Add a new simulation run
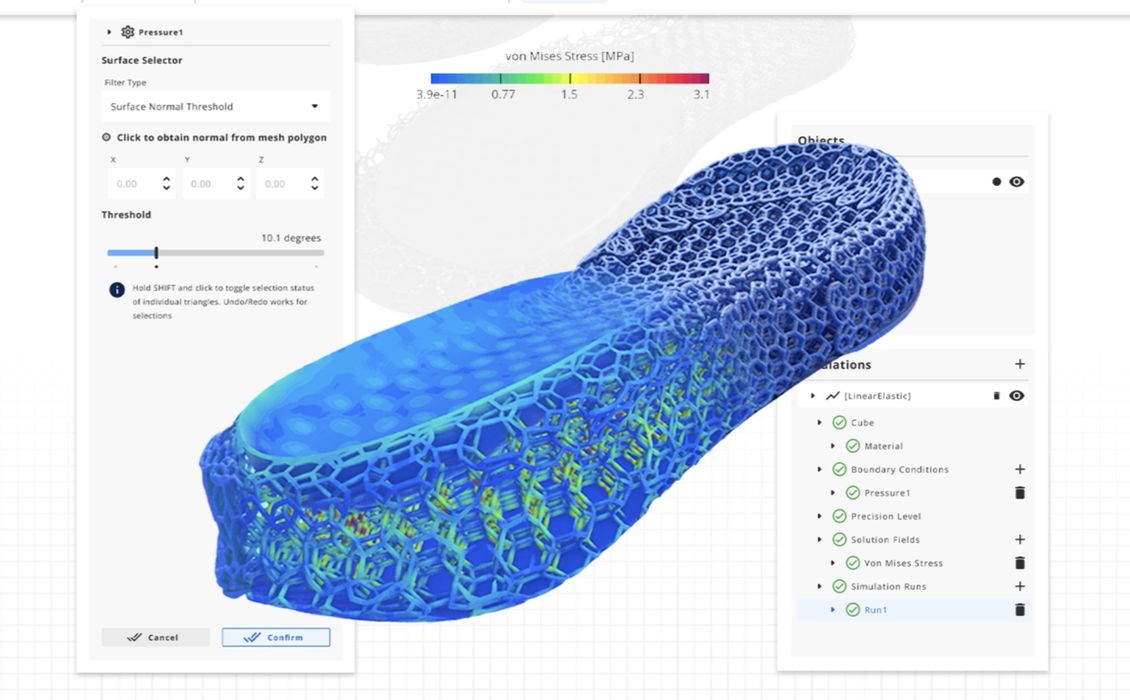Screen dimensions: 1130x700 [1020, 586]
